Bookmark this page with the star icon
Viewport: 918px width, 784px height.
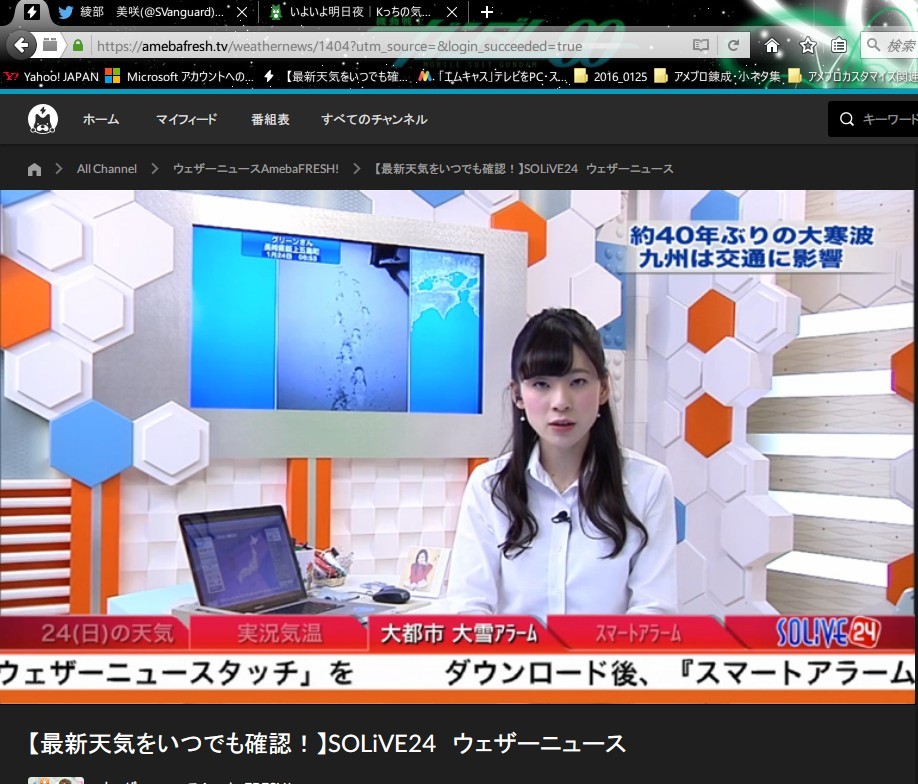[808, 46]
